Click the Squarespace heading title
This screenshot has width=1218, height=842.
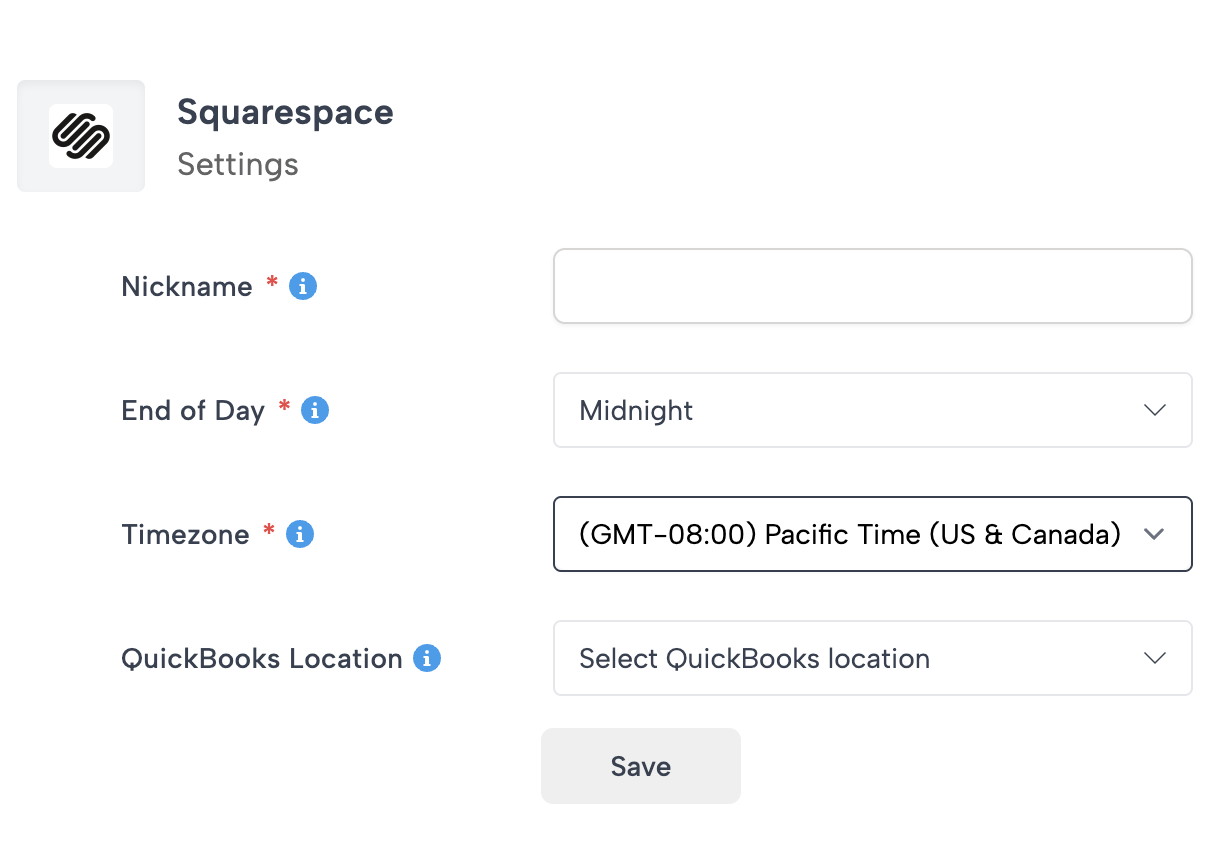tap(285, 113)
